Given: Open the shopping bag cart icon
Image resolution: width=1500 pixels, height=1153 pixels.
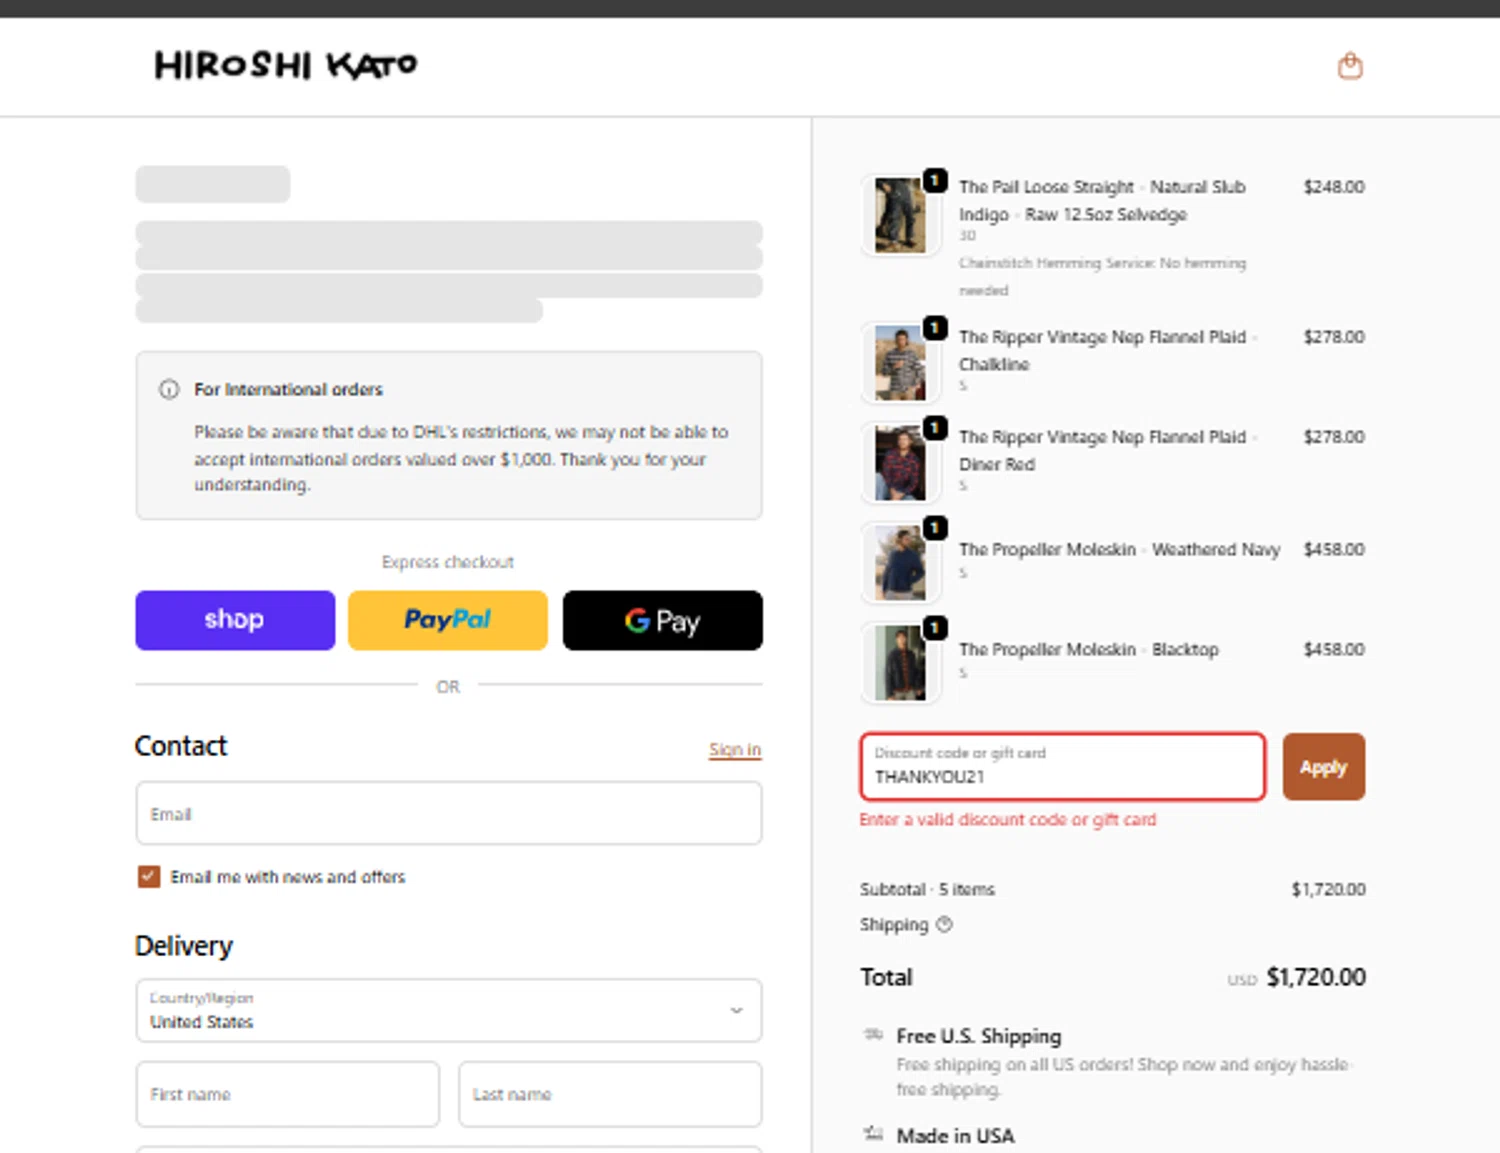Looking at the screenshot, I should (1350, 66).
